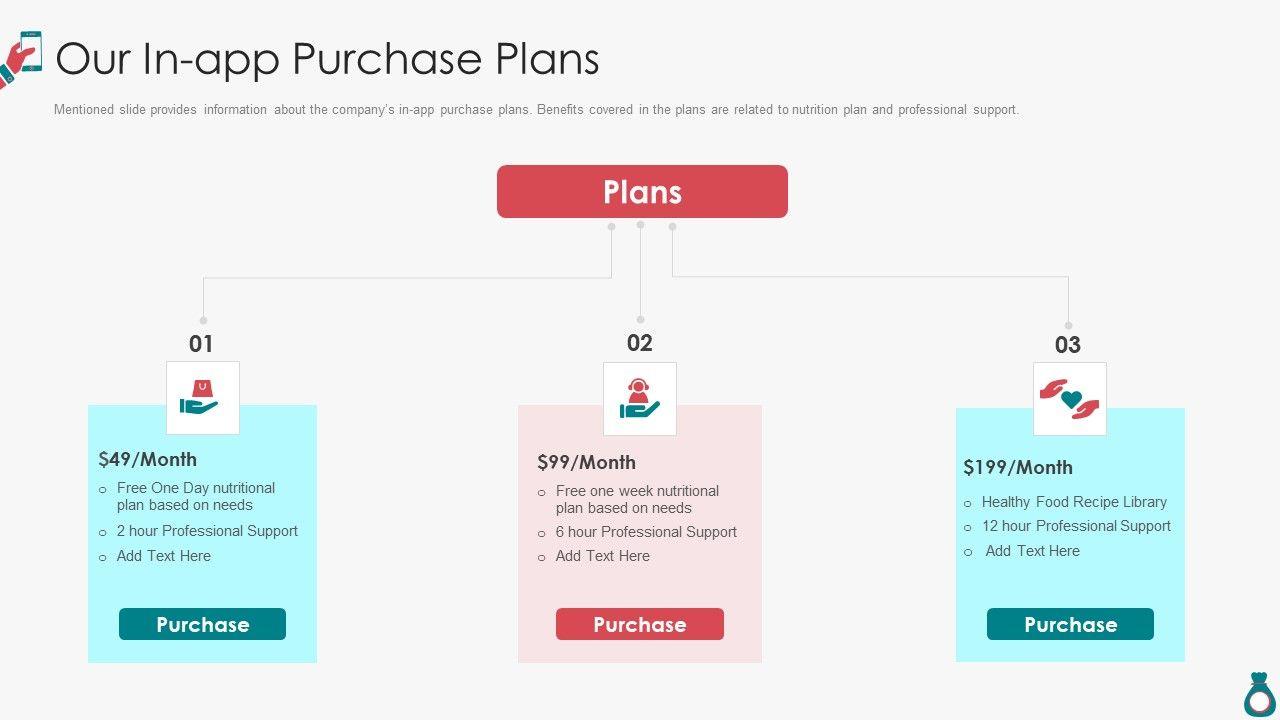Click the hands holding heart icon
This screenshot has width=1280, height=720.
click(1069, 398)
